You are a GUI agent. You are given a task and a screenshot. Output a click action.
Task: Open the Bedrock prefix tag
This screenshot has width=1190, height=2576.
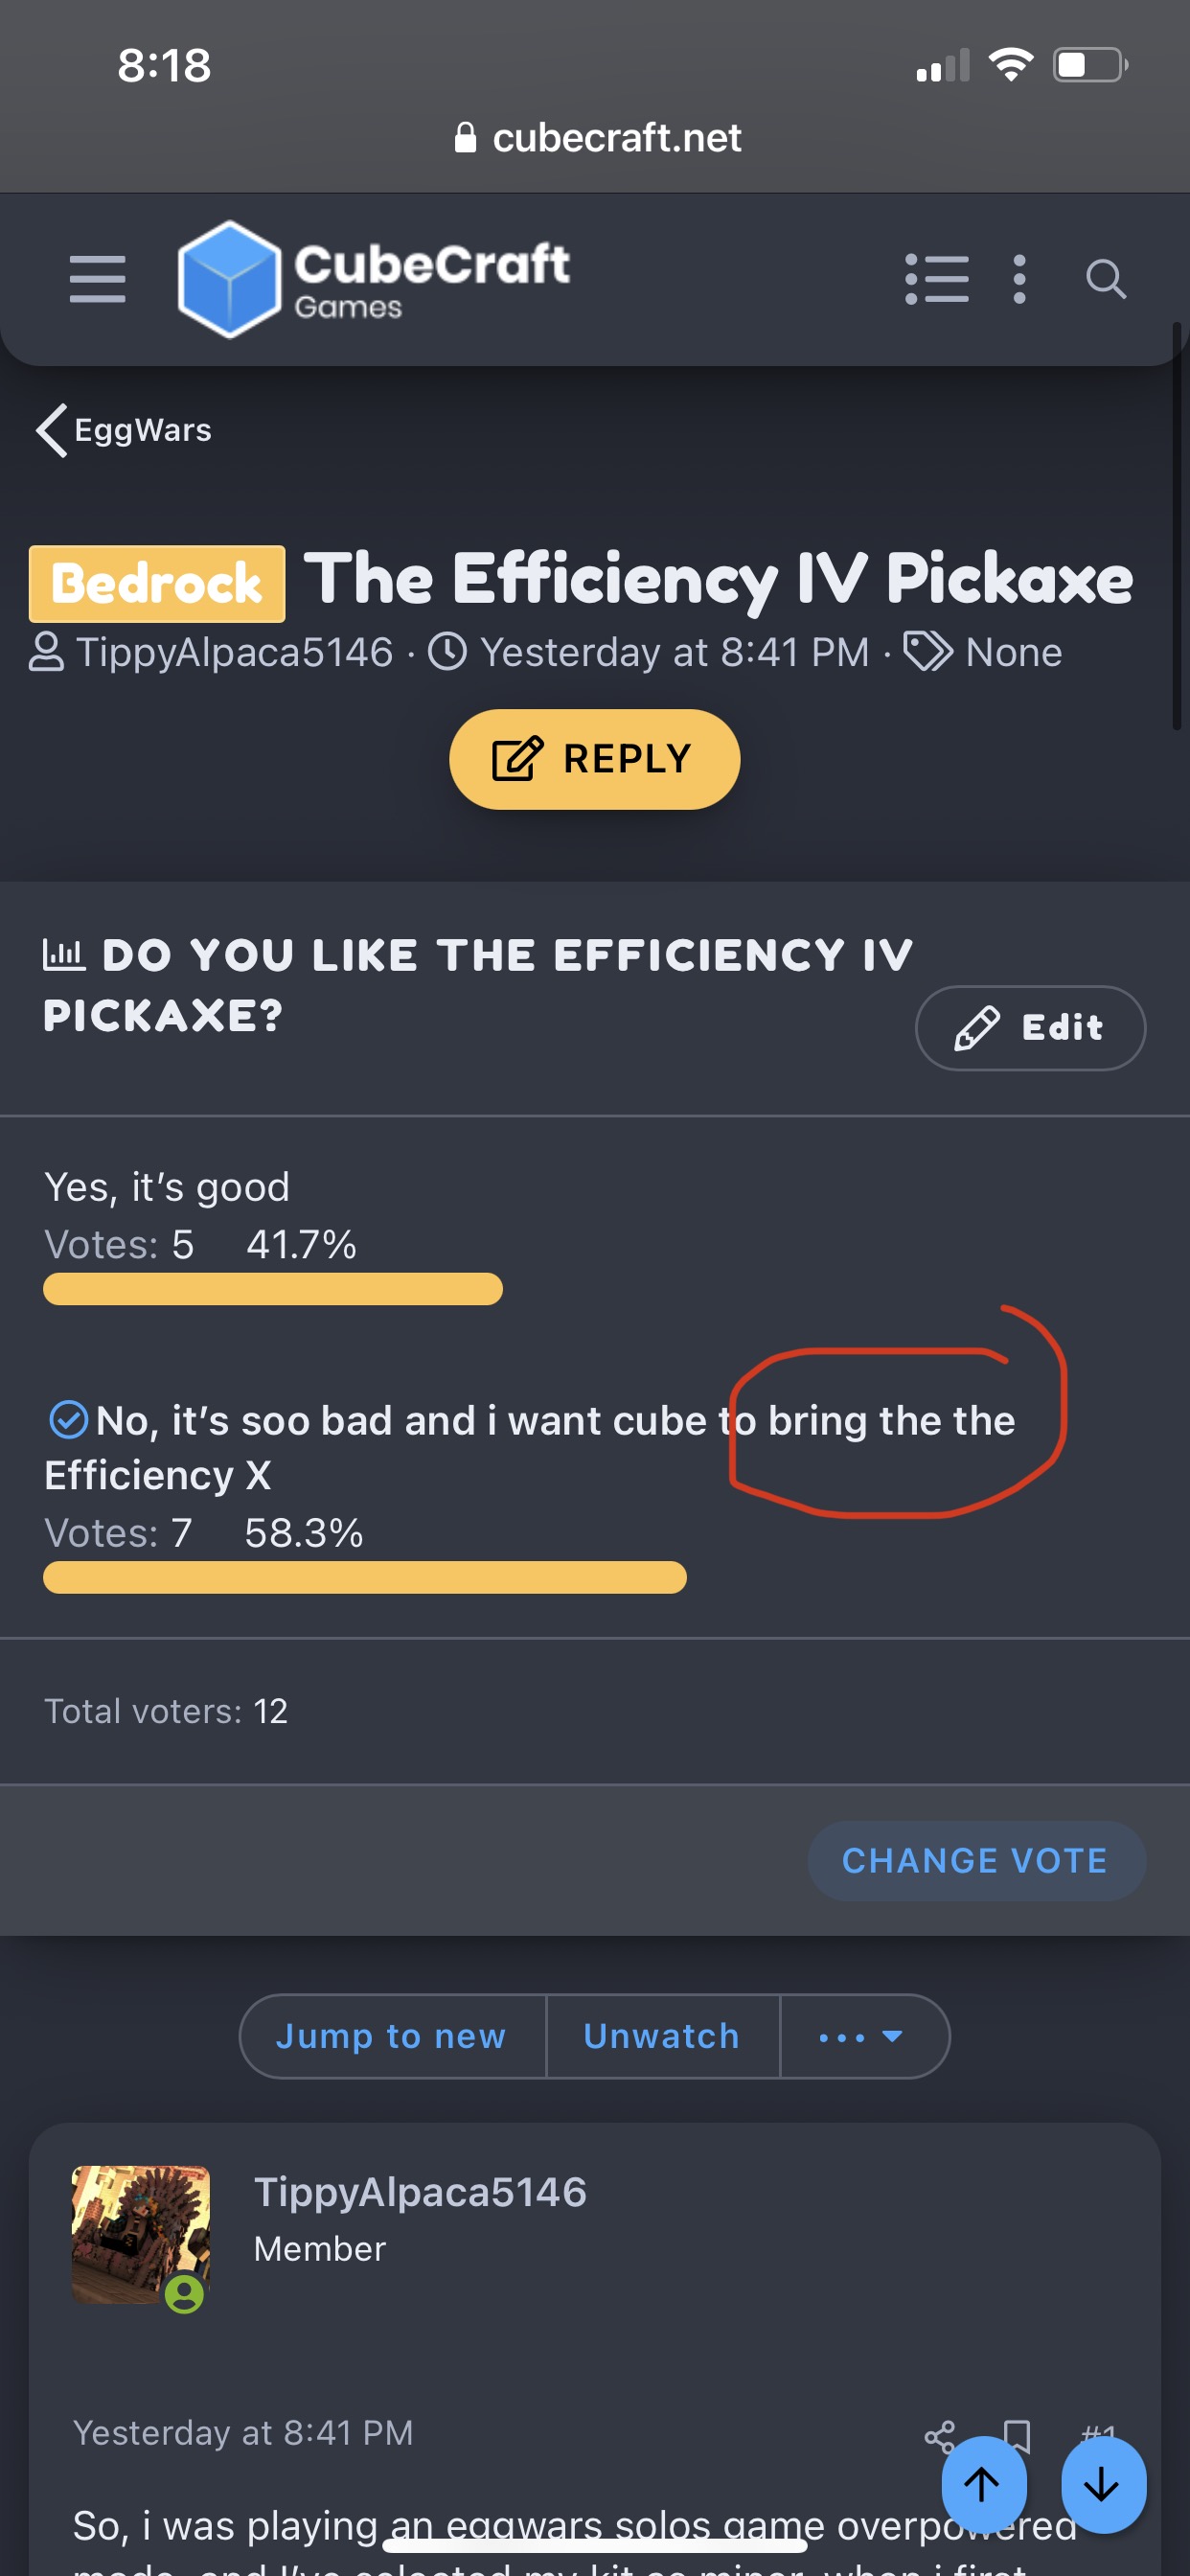point(157,583)
